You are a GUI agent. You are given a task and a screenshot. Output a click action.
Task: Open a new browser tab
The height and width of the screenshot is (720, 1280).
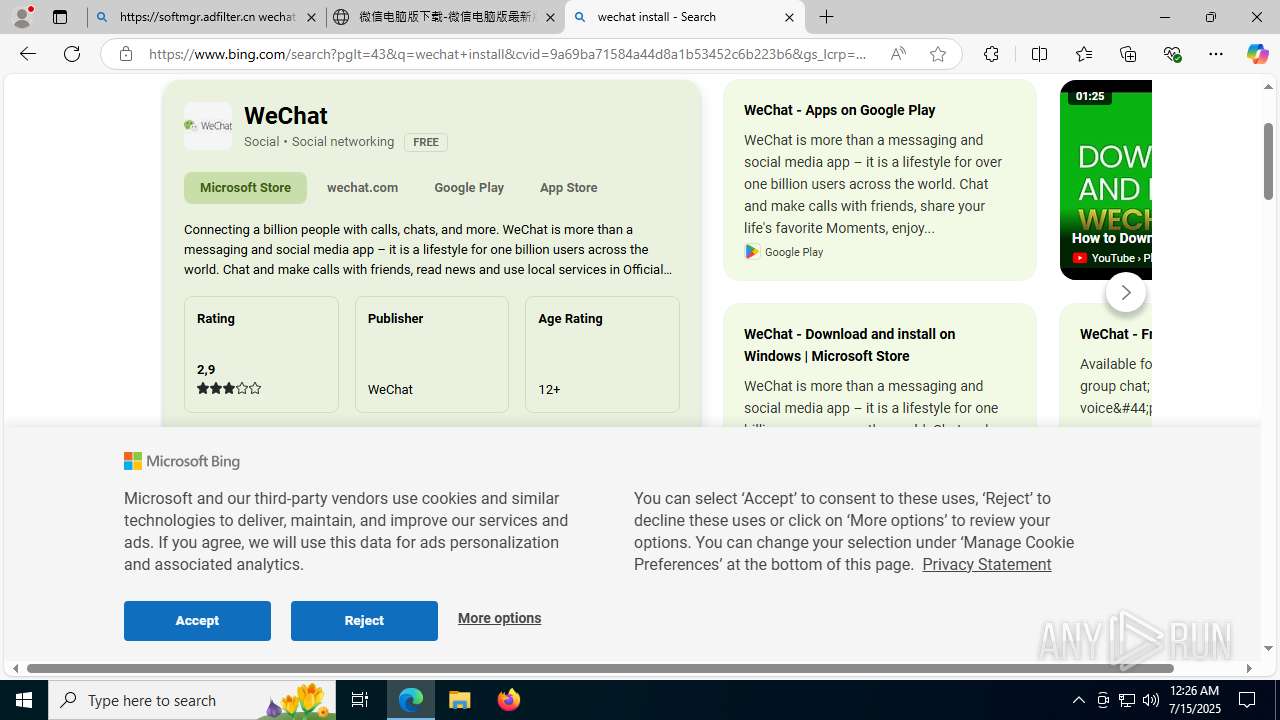[826, 17]
